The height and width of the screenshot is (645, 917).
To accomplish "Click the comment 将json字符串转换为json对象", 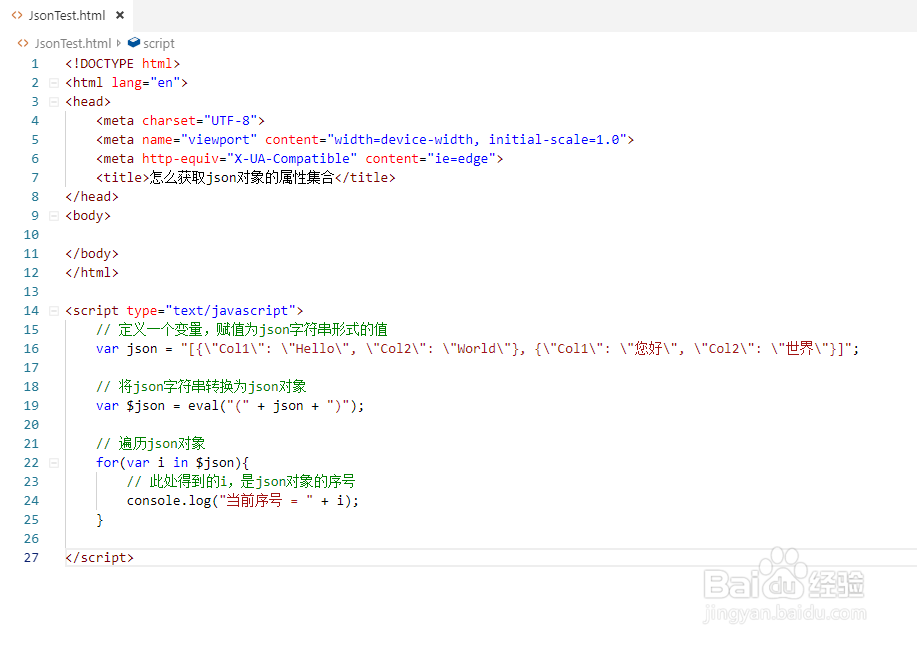I will pyautogui.click(x=201, y=387).
